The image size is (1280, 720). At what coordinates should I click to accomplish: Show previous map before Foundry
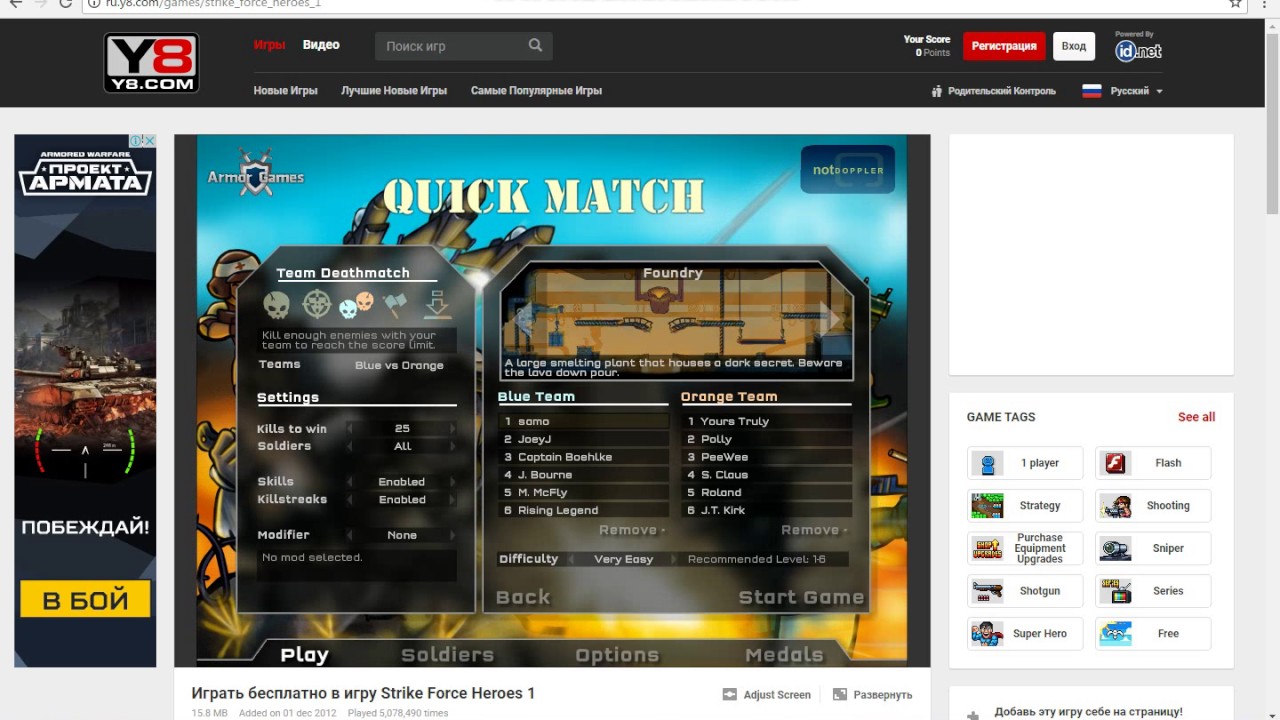coord(523,319)
